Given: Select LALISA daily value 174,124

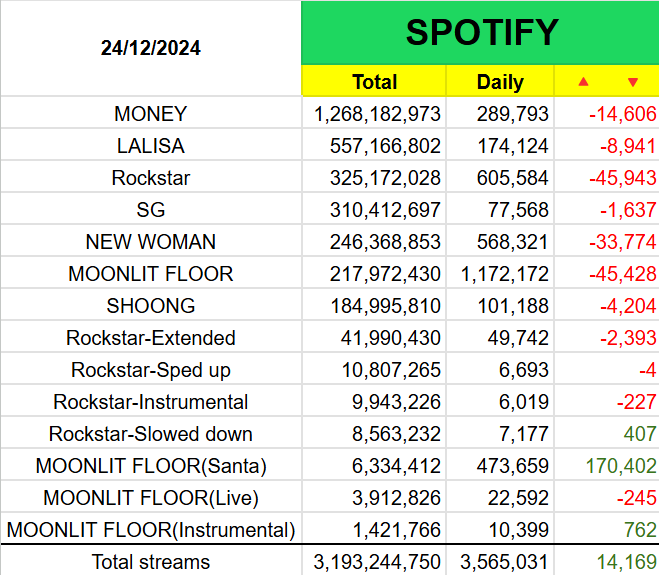Looking at the screenshot, I should point(500,145).
